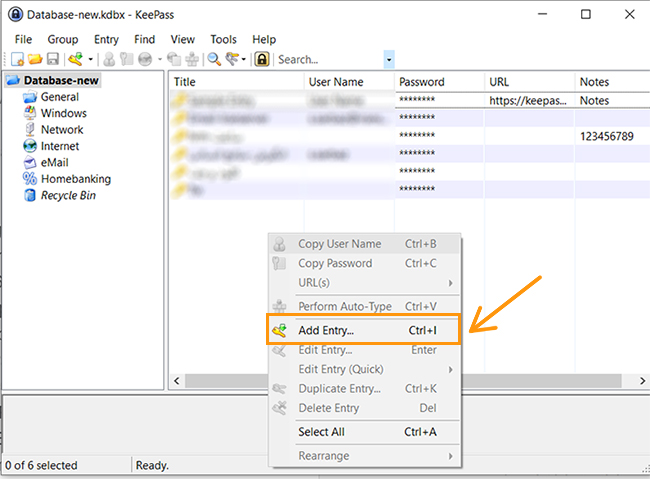The height and width of the screenshot is (479, 650).
Task: Click the Notes cell in the first row
Action: [x=594, y=100]
